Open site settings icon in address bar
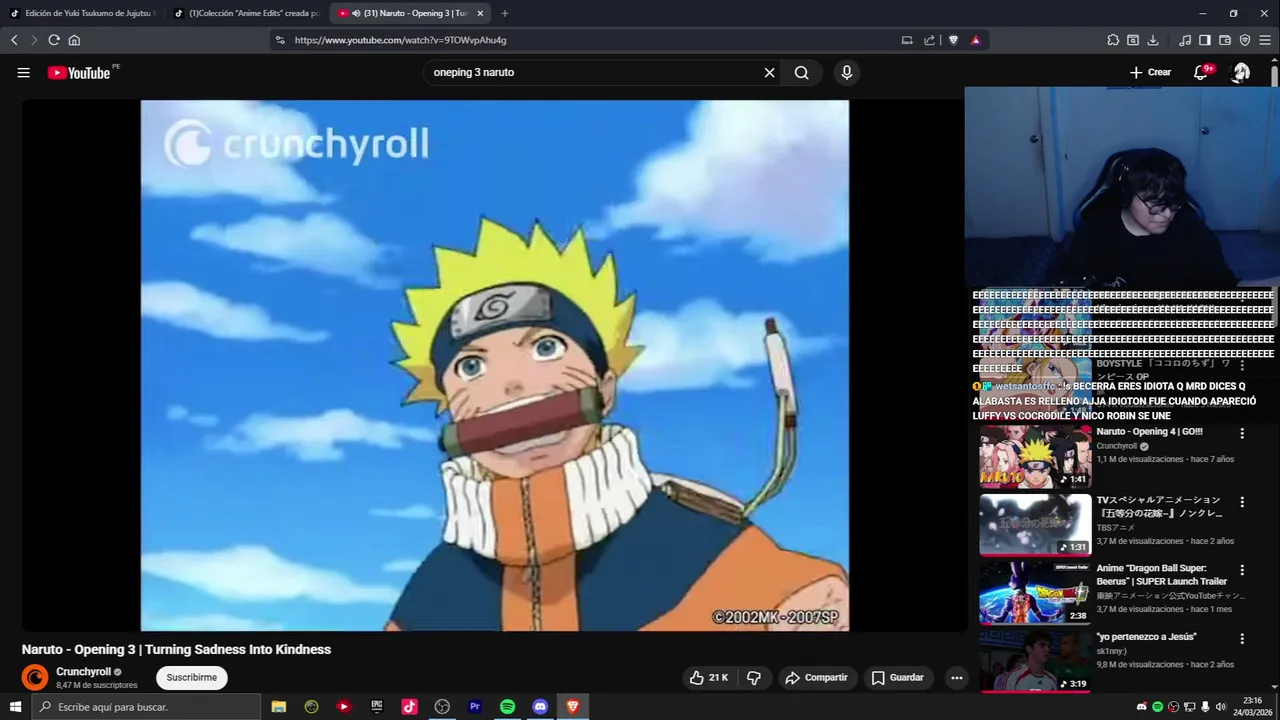The image size is (1280, 720). 280,40
